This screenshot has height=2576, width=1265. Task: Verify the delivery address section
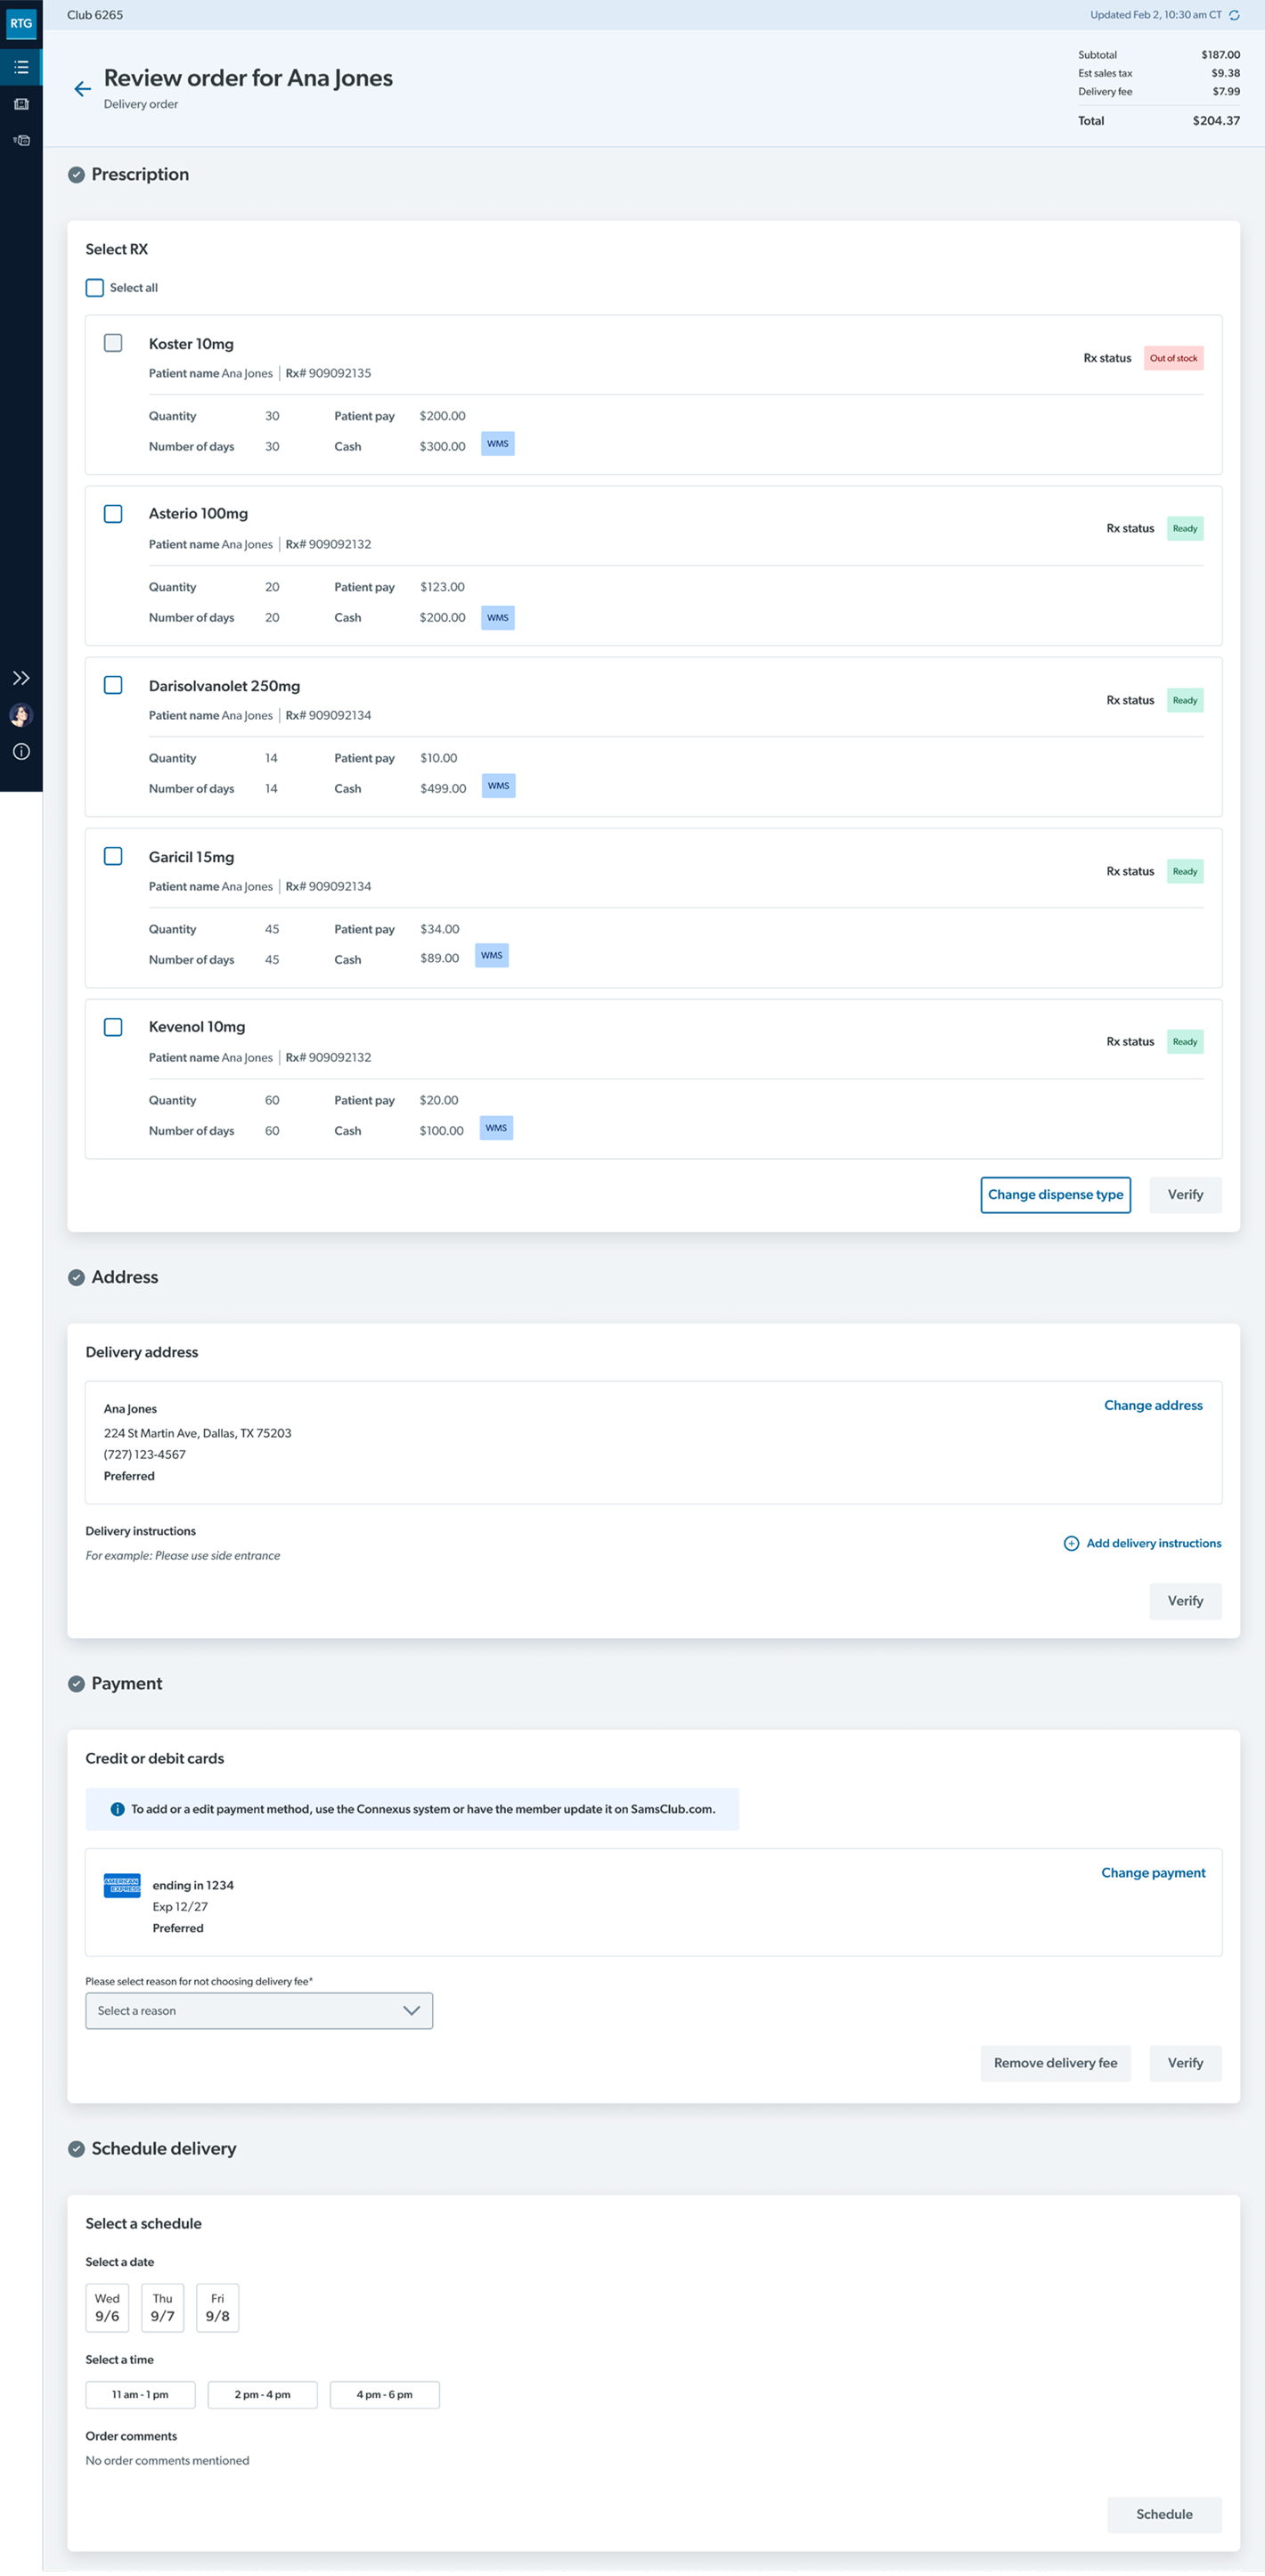pyautogui.click(x=1186, y=1601)
